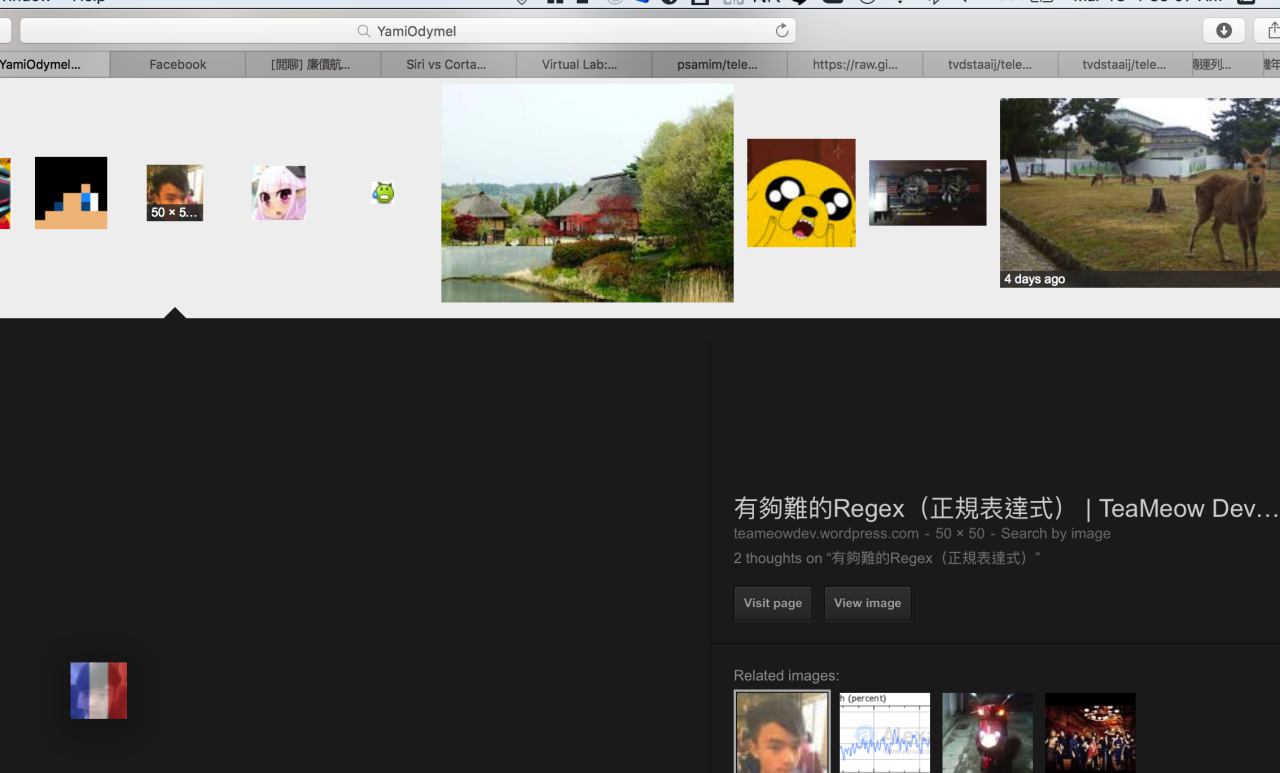Click the 'Related images:' heading text
The width and height of the screenshot is (1280, 773).
[787, 676]
